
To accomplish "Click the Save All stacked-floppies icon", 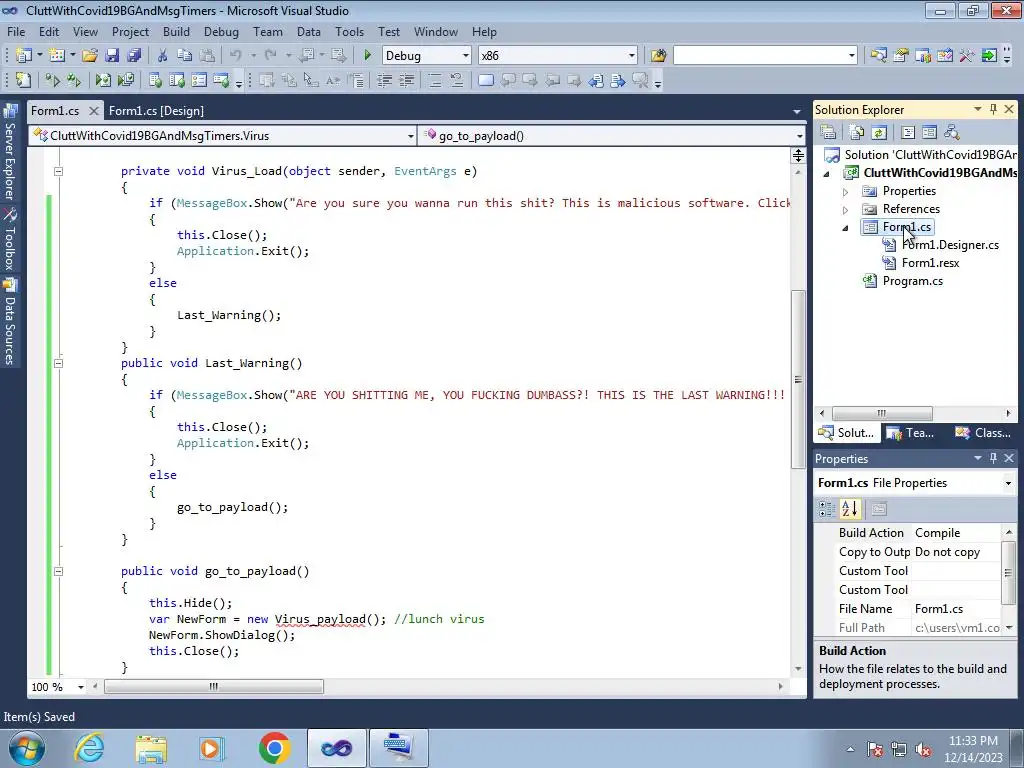I will [x=134, y=56].
